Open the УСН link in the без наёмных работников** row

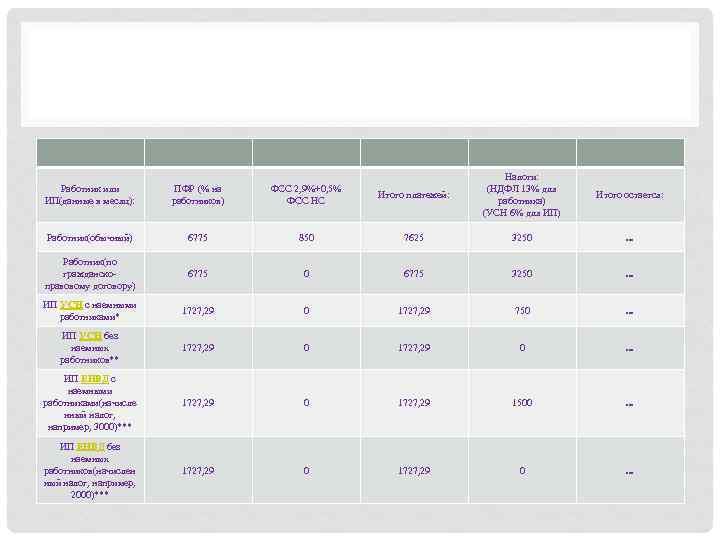click(90, 336)
